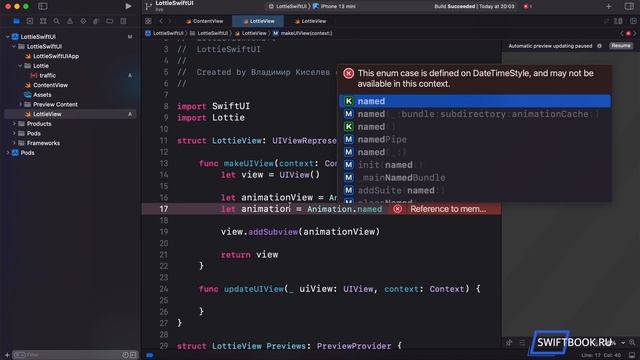Go back in editor history
The image size is (640, 360).
[x=161, y=21]
